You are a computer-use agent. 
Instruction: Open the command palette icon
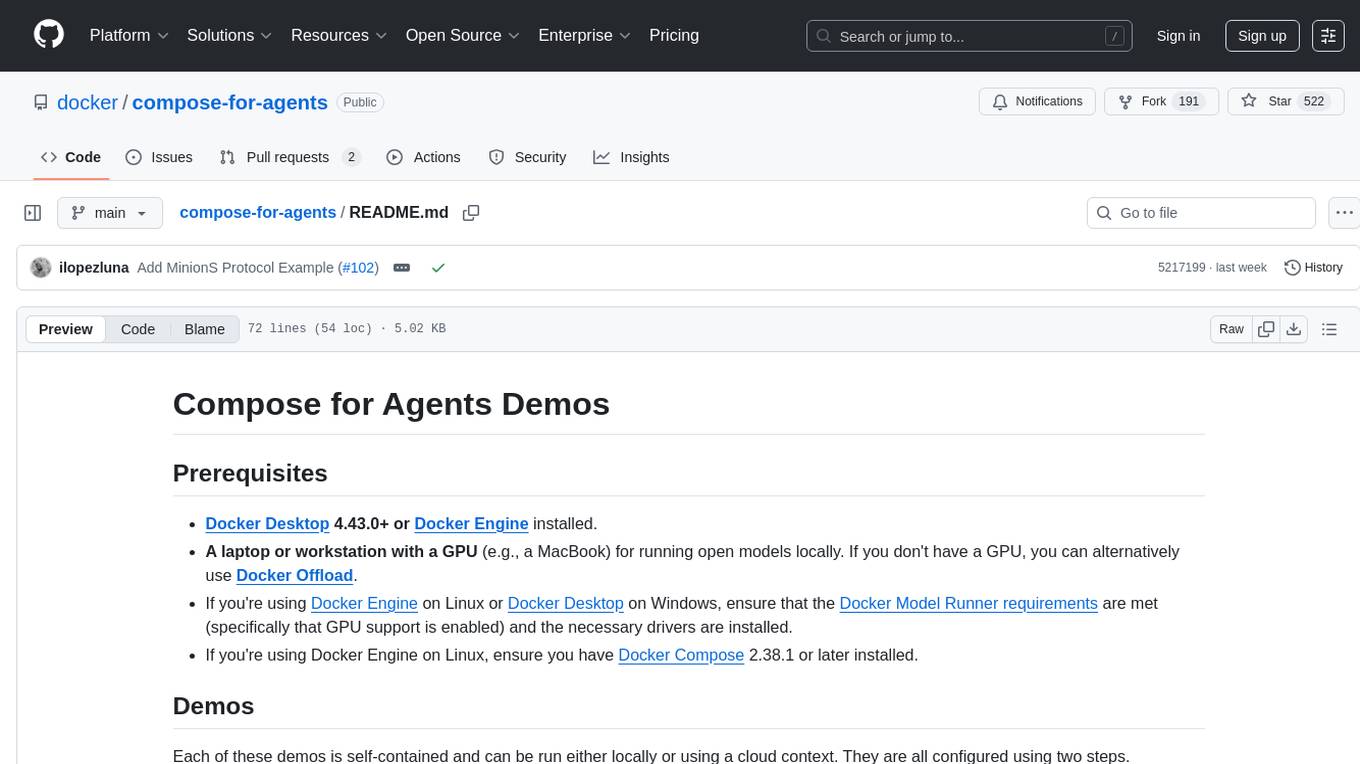(x=1328, y=35)
